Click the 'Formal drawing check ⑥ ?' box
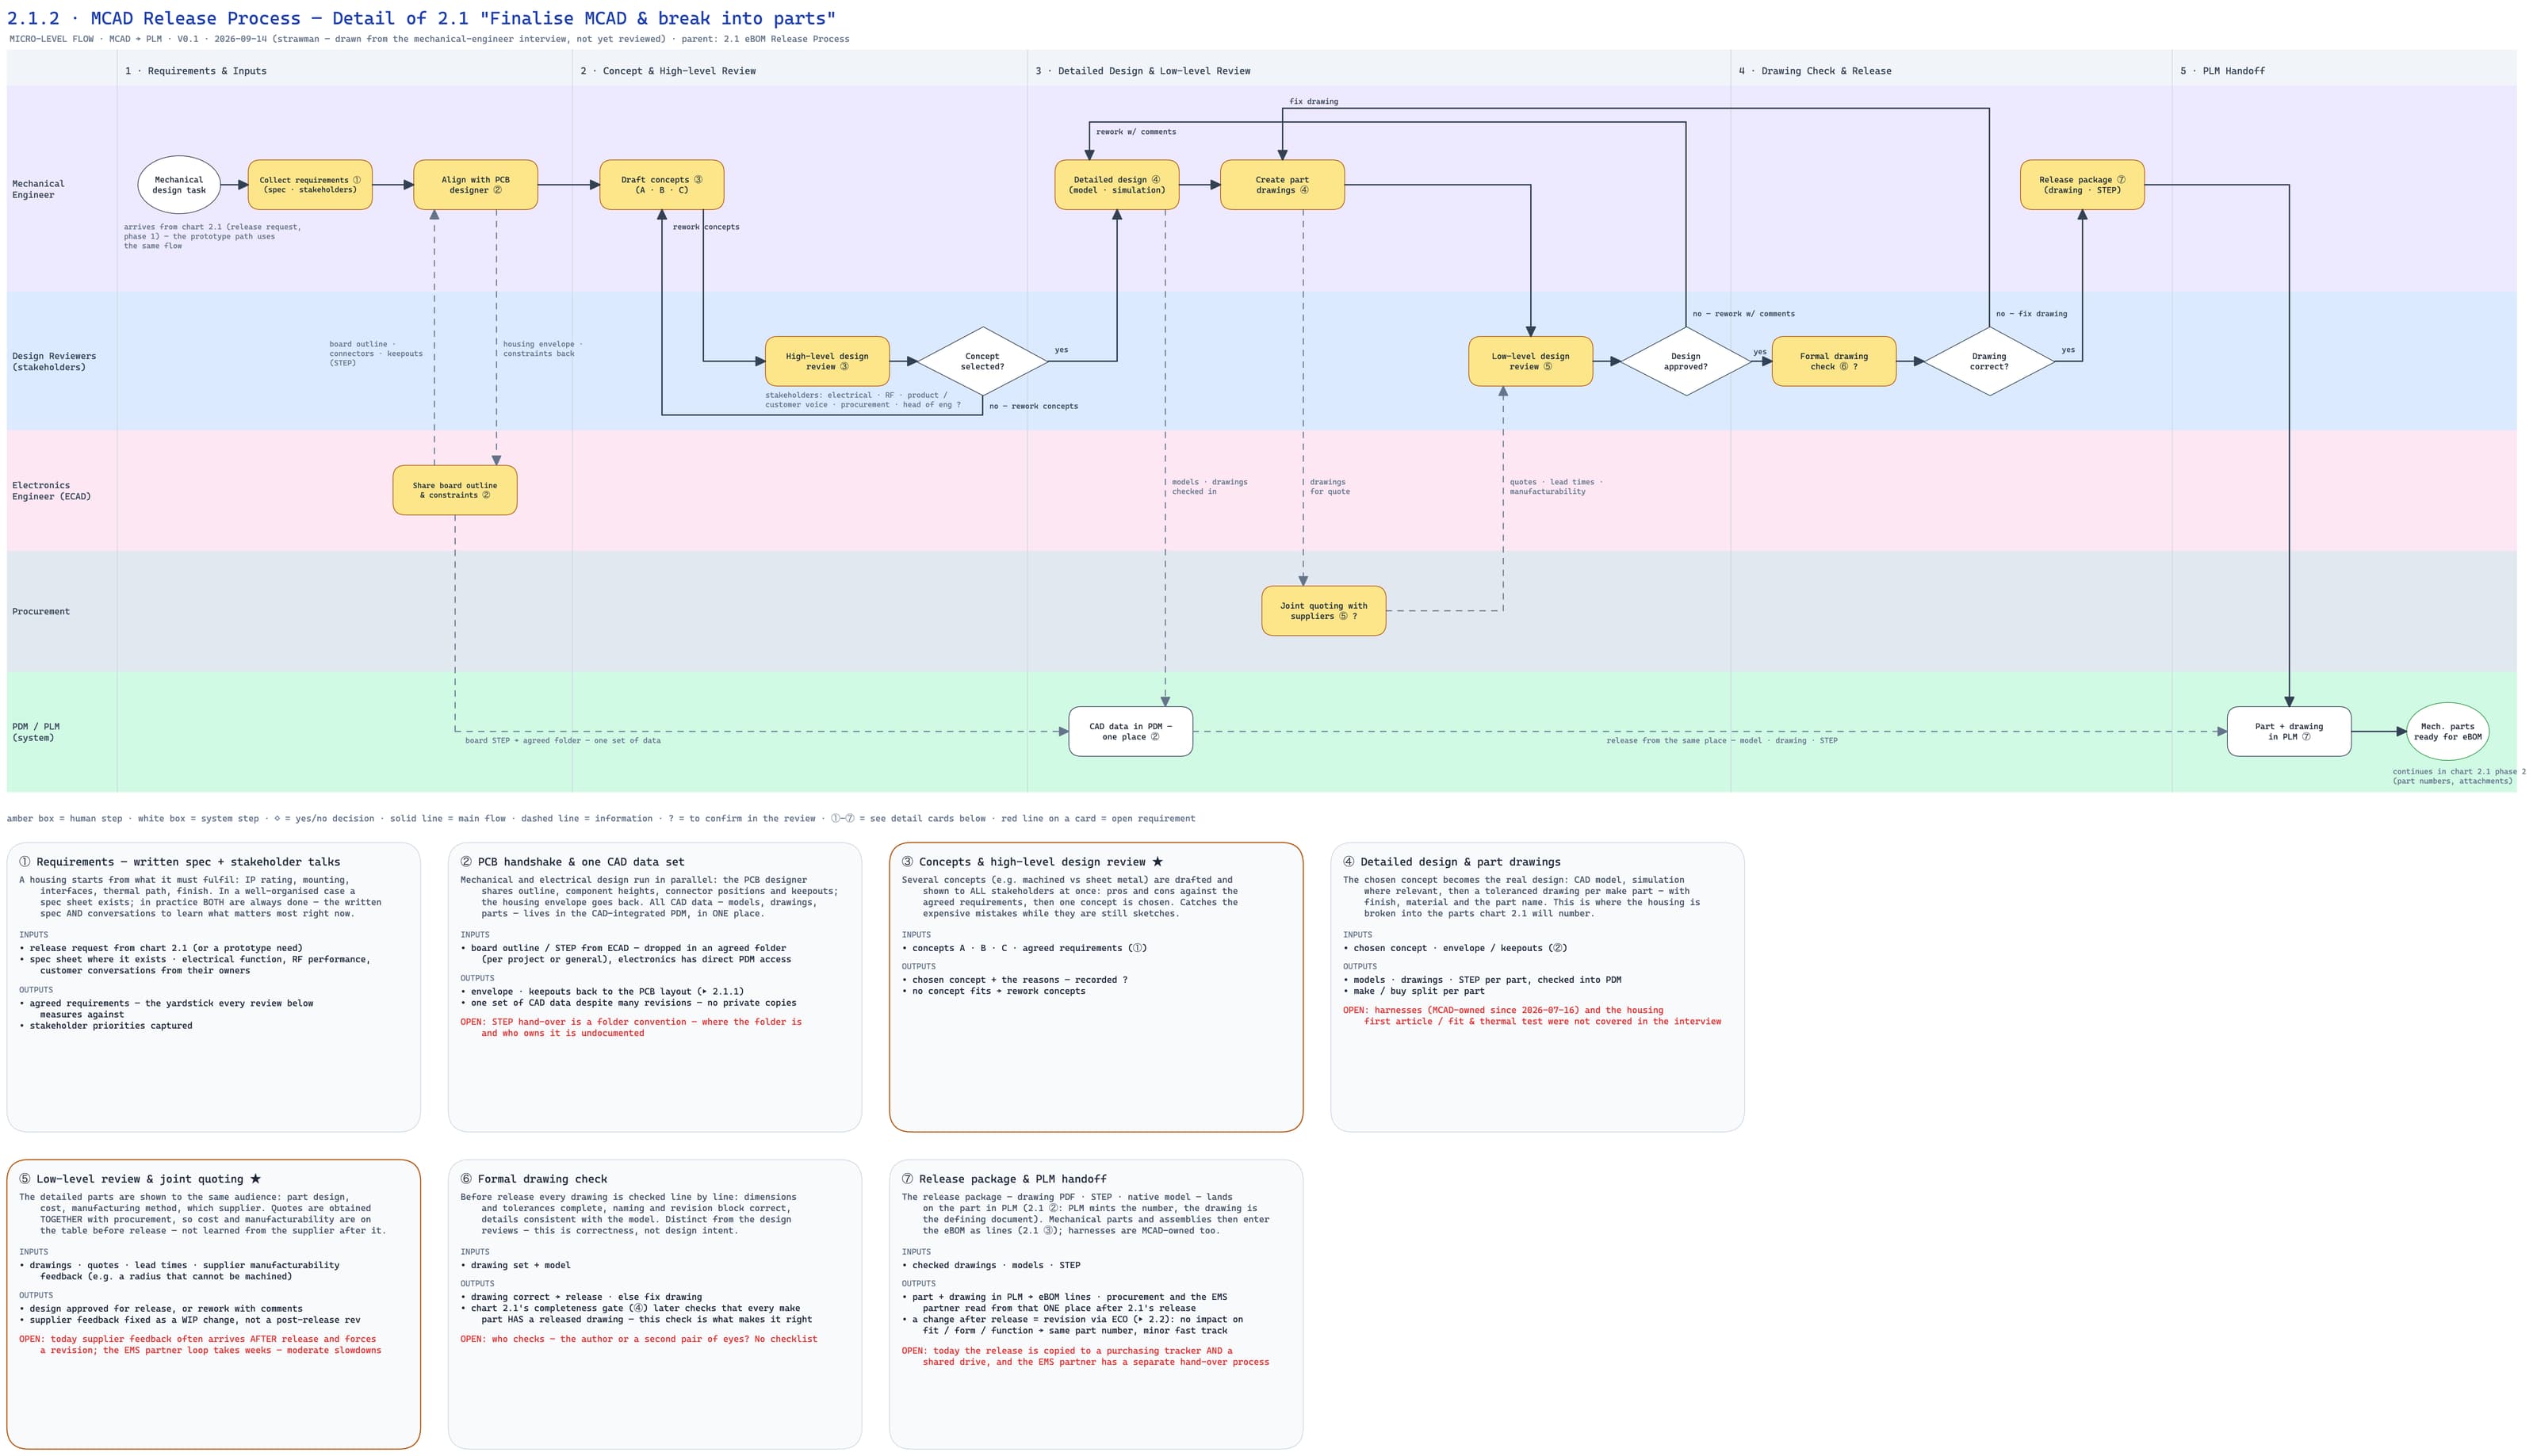This screenshot has width=2537, height=1456. pos(1834,361)
